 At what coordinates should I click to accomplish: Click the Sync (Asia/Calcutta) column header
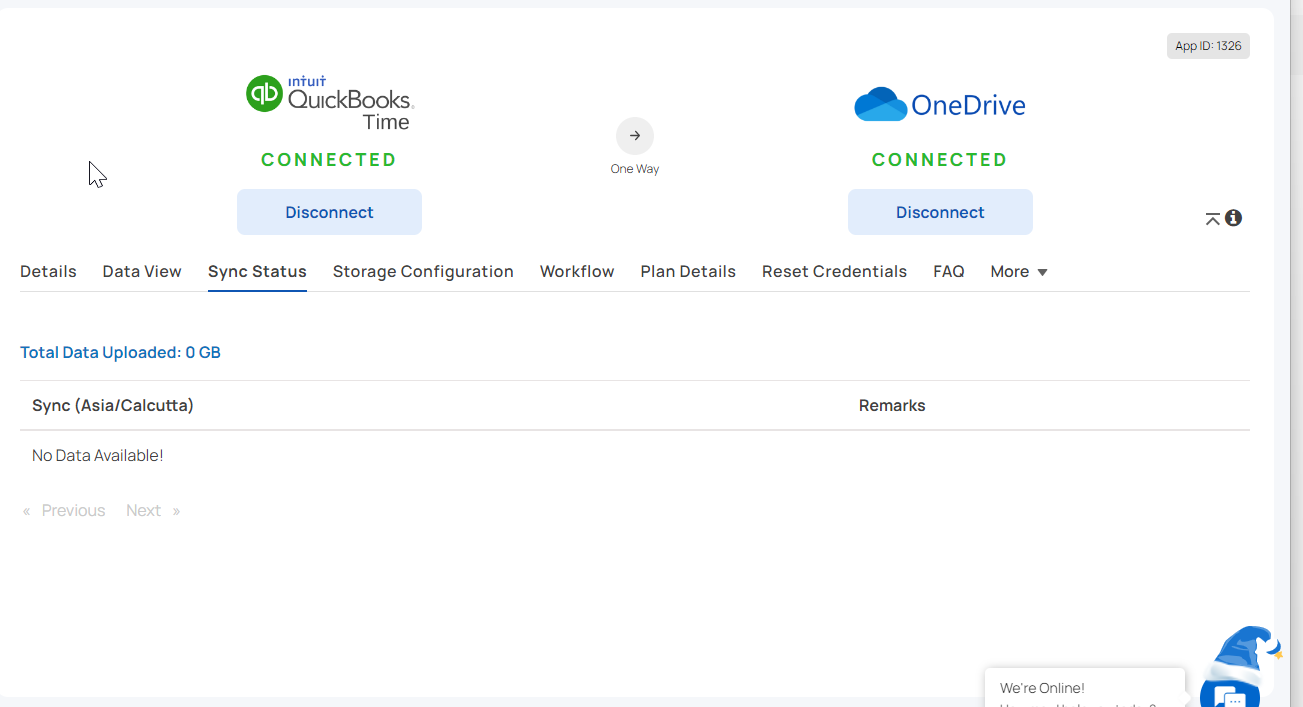[x=113, y=406]
